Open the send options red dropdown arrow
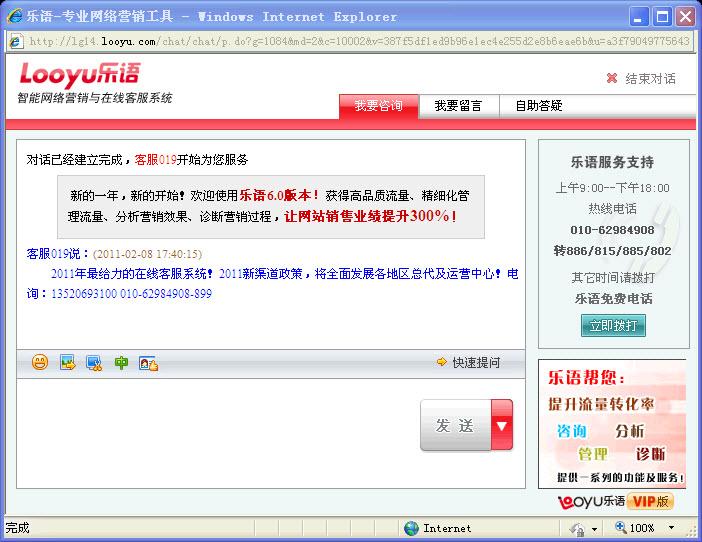Image resolution: width=702 pixels, height=542 pixels. (x=502, y=425)
